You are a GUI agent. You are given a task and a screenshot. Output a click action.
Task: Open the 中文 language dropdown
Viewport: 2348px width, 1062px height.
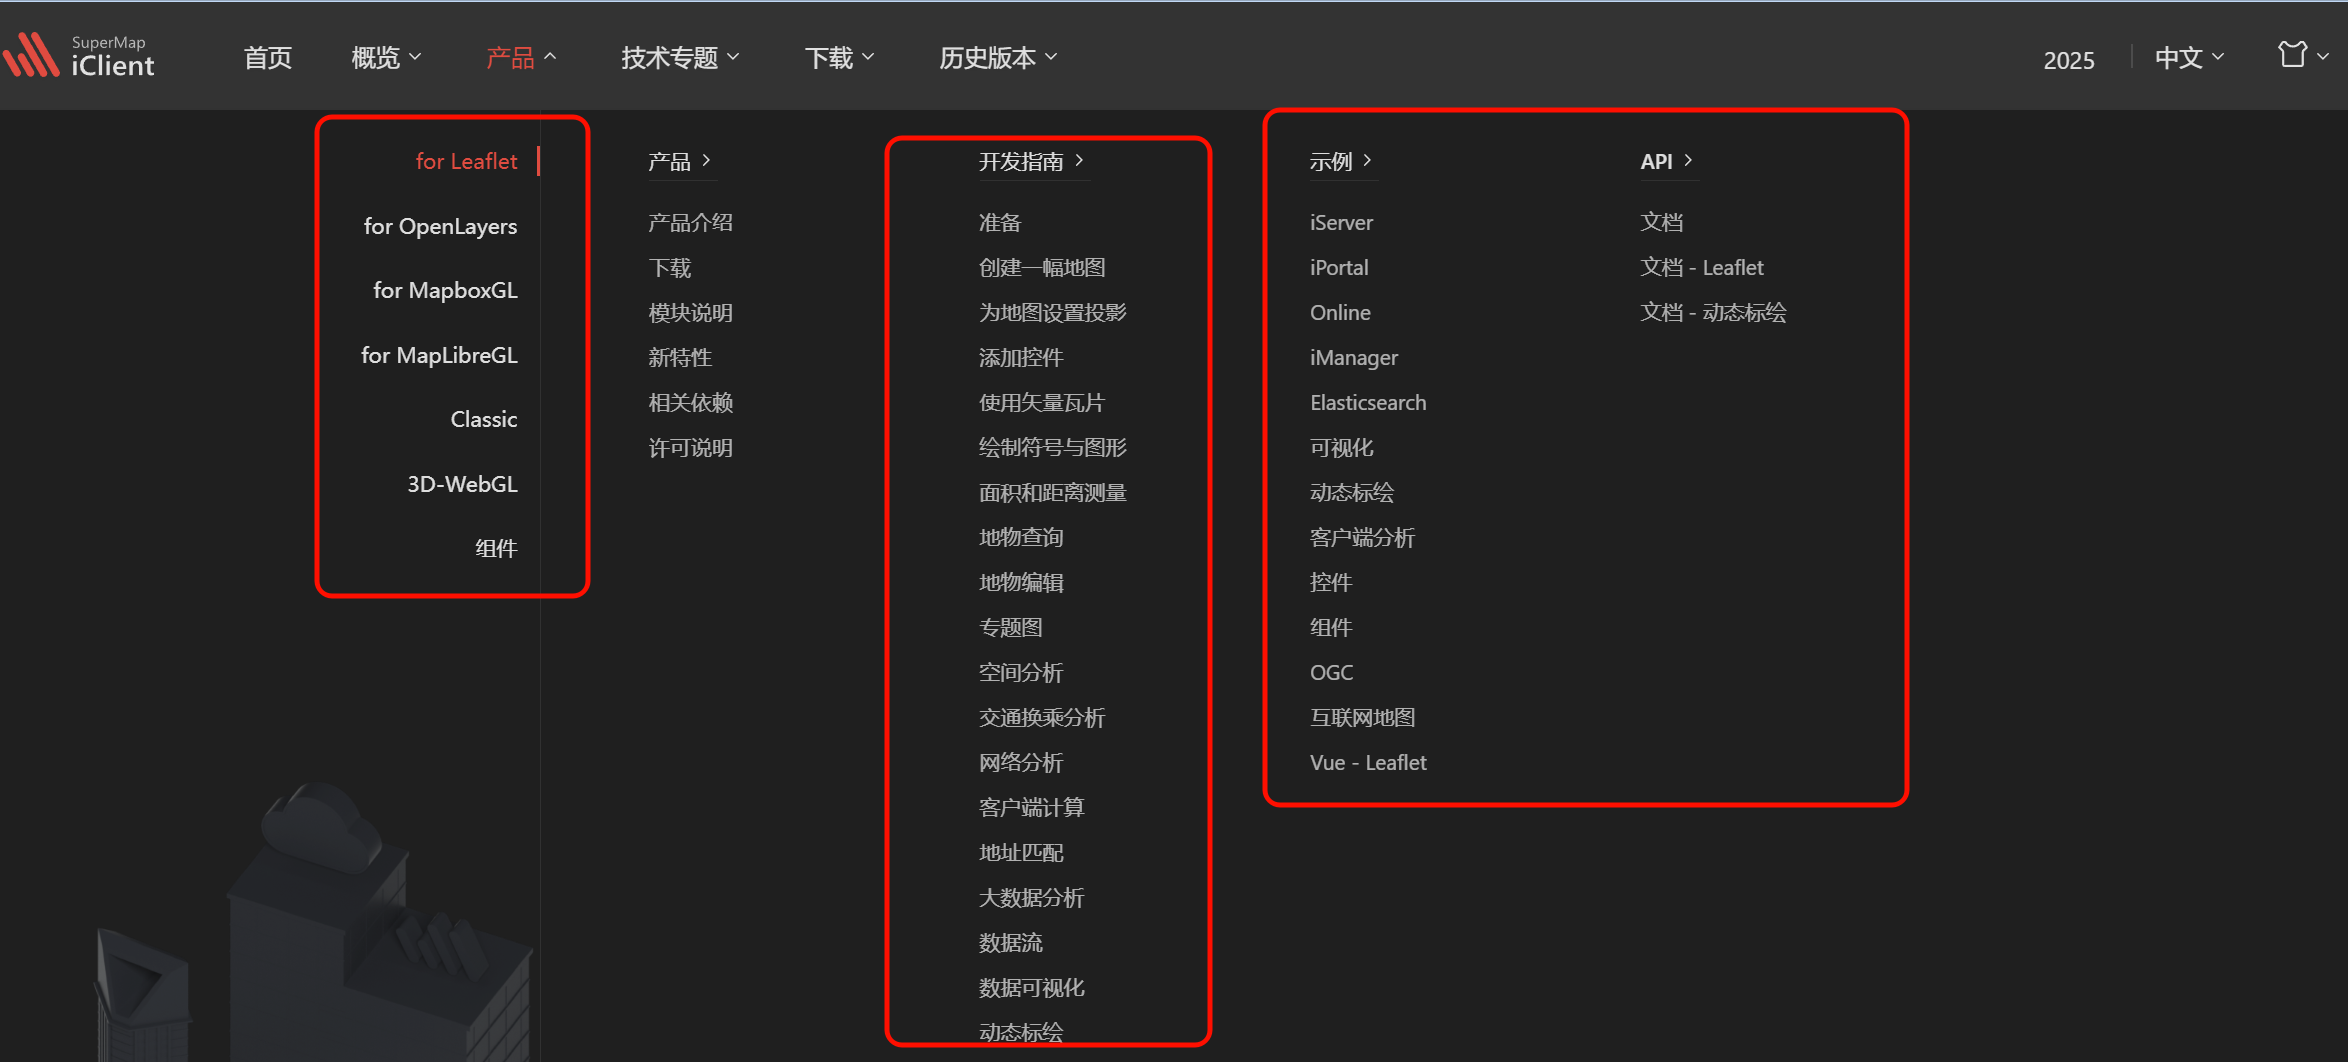[x=2189, y=58]
